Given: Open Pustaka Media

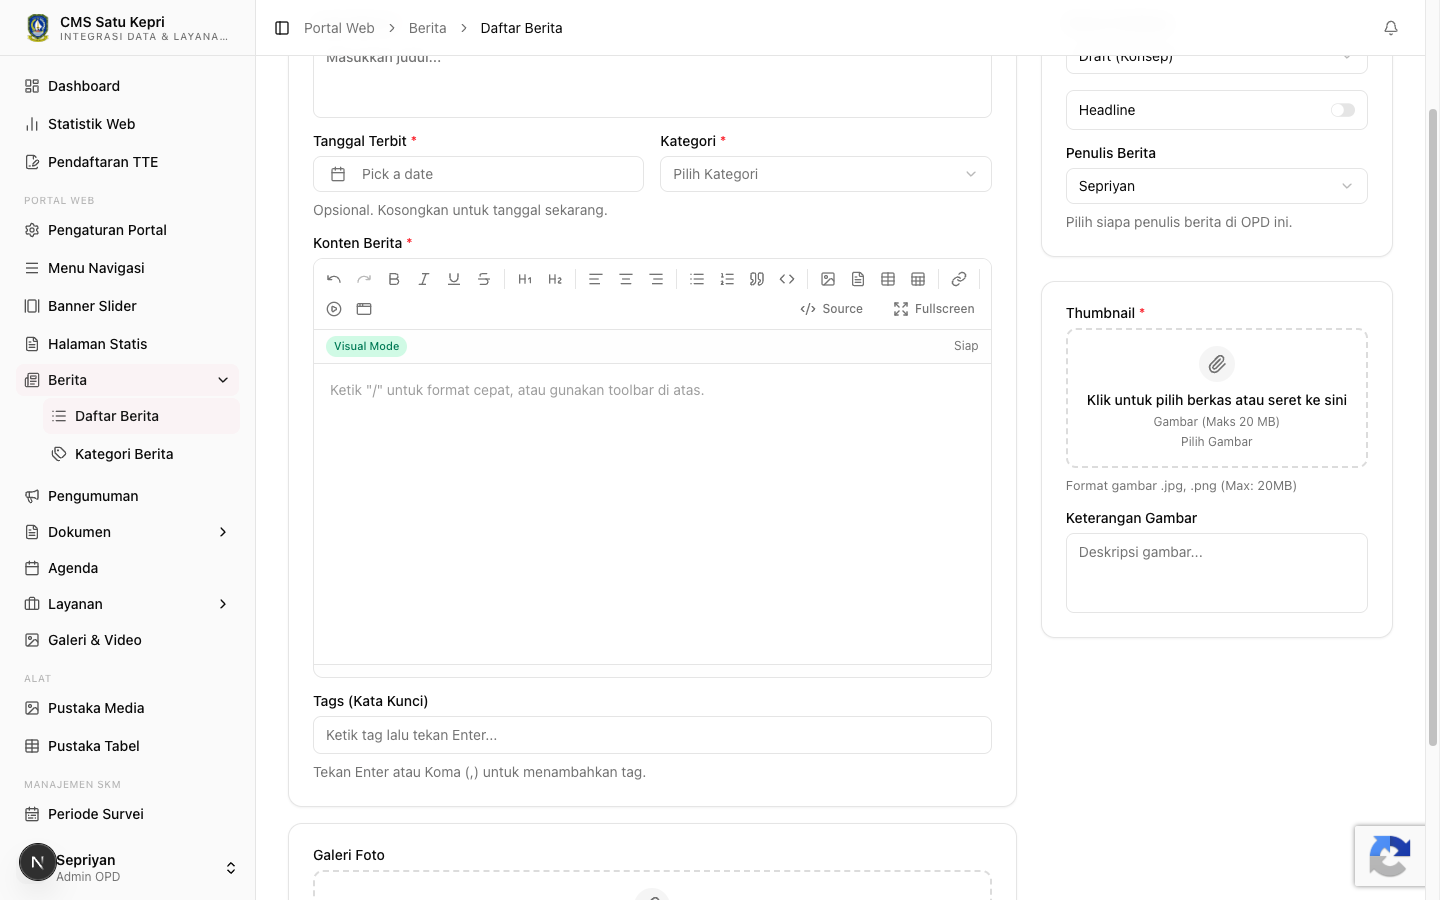Looking at the screenshot, I should tap(128, 708).
